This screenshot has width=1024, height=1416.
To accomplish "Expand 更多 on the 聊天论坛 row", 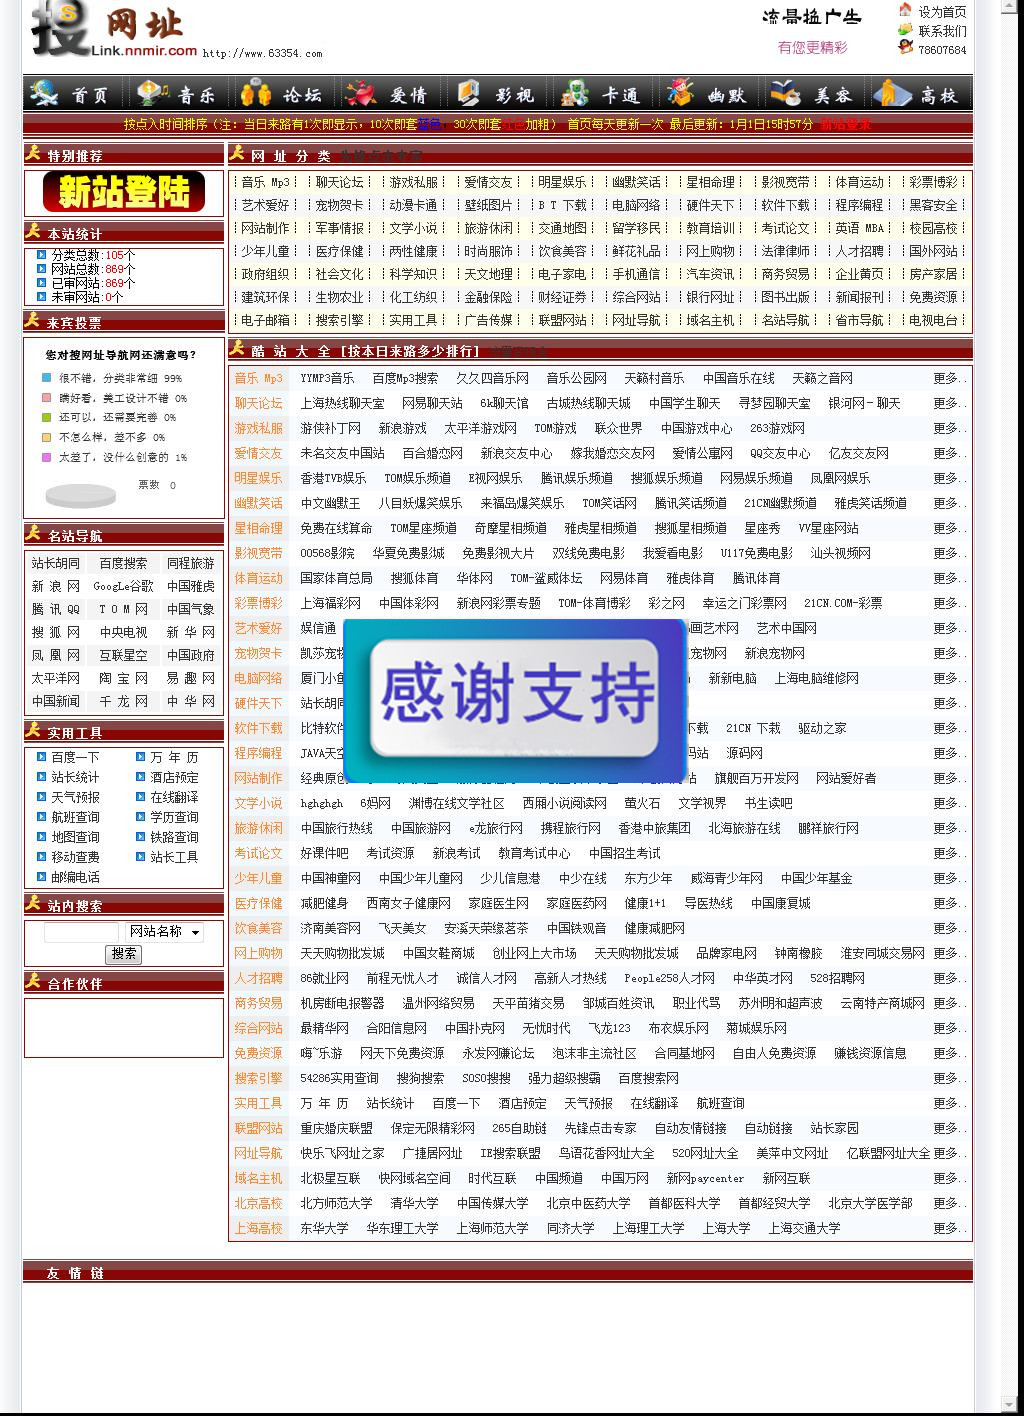I will (950, 403).
